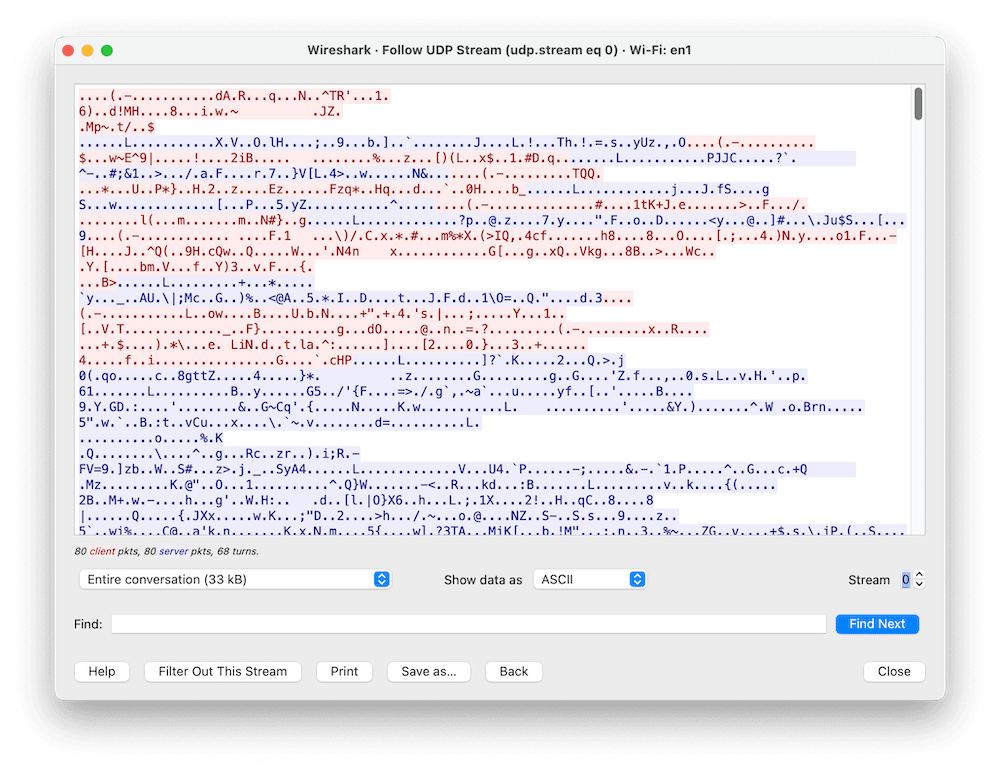Screen dimensions: 1000x772
Task: Save the stream data with Save as
Action: point(428,671)
